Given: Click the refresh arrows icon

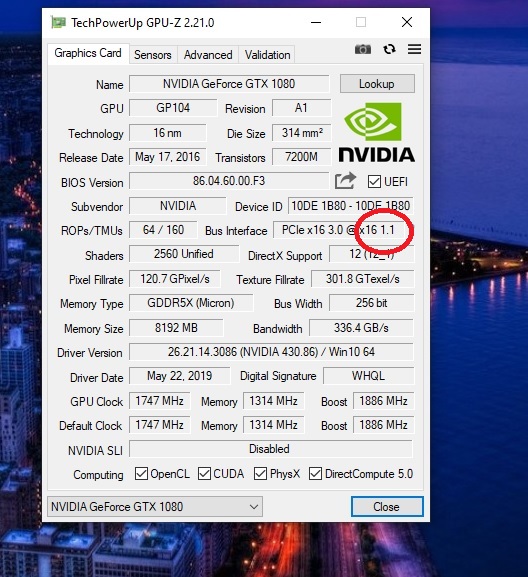Looking at the screenshot, I should [389, 49].
